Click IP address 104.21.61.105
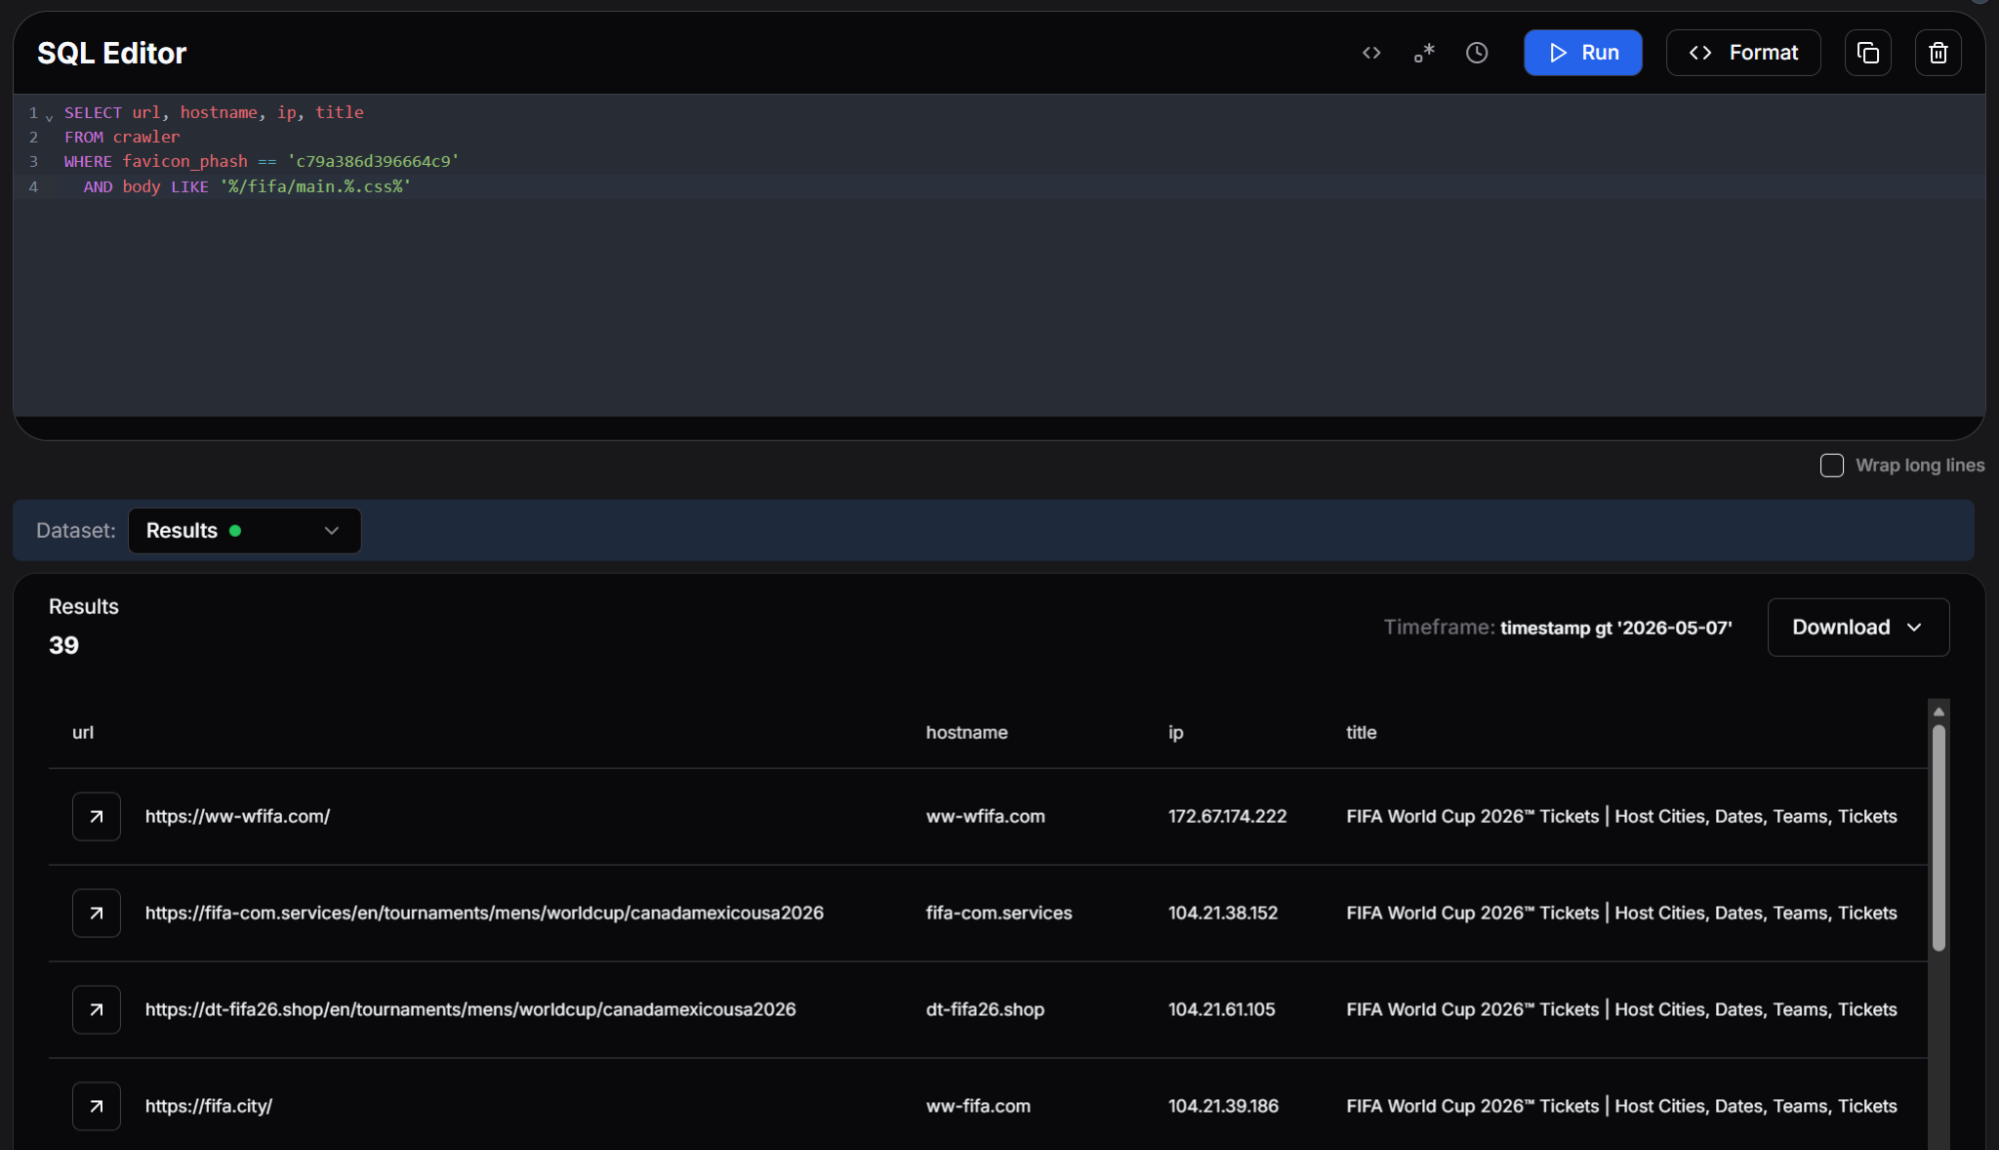1999x1150 pixels. click(1221, 1010)
